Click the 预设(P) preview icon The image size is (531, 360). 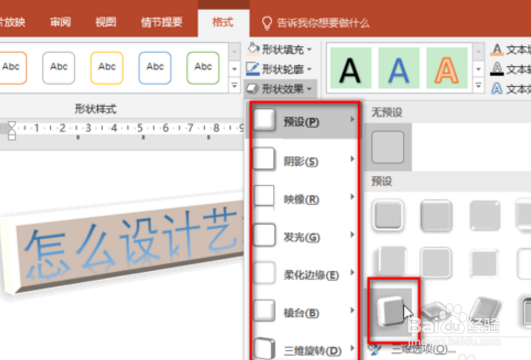point(264,120)
